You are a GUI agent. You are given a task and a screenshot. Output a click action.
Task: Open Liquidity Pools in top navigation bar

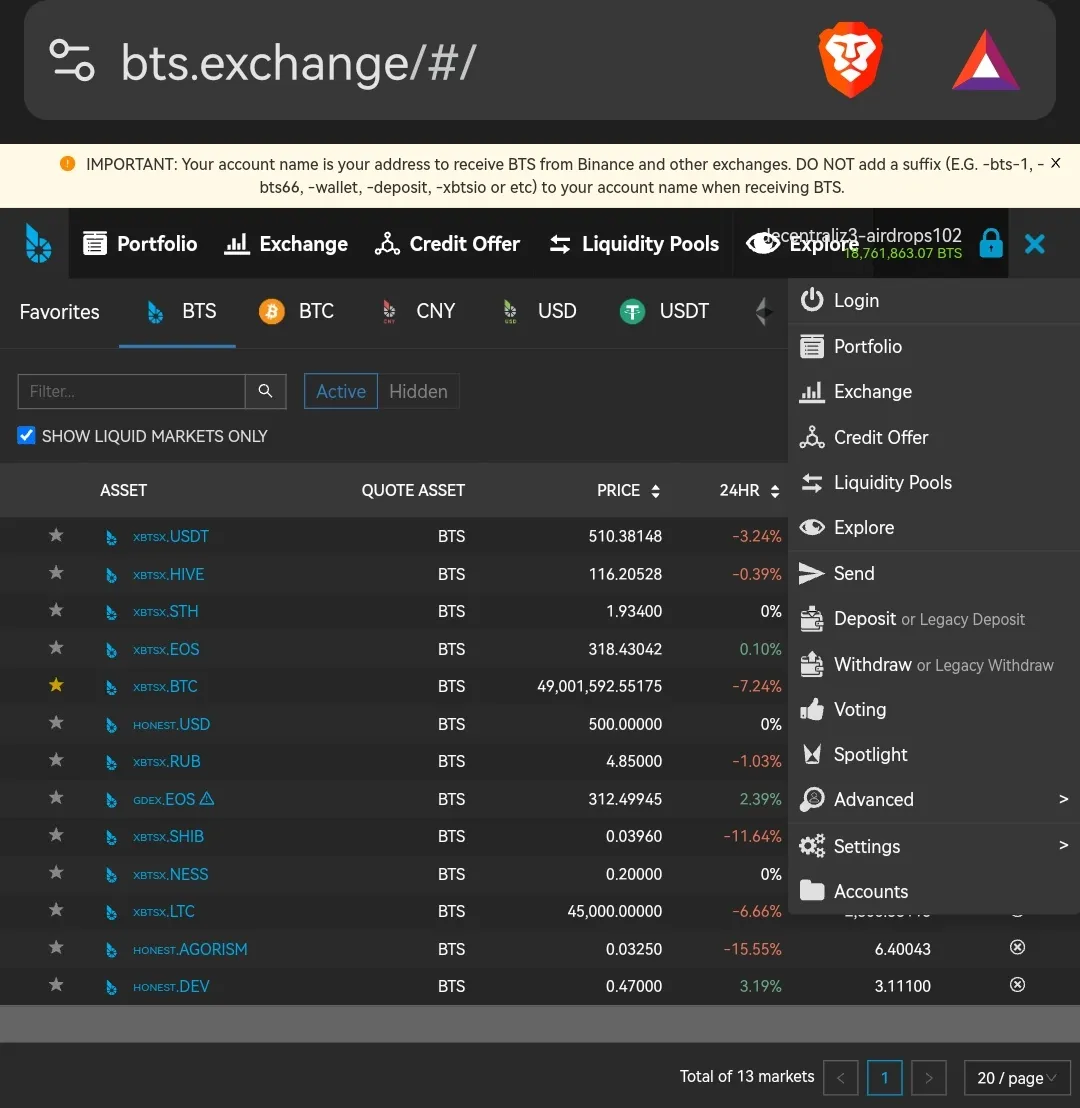pyautogui.click(x=634, y=244)
